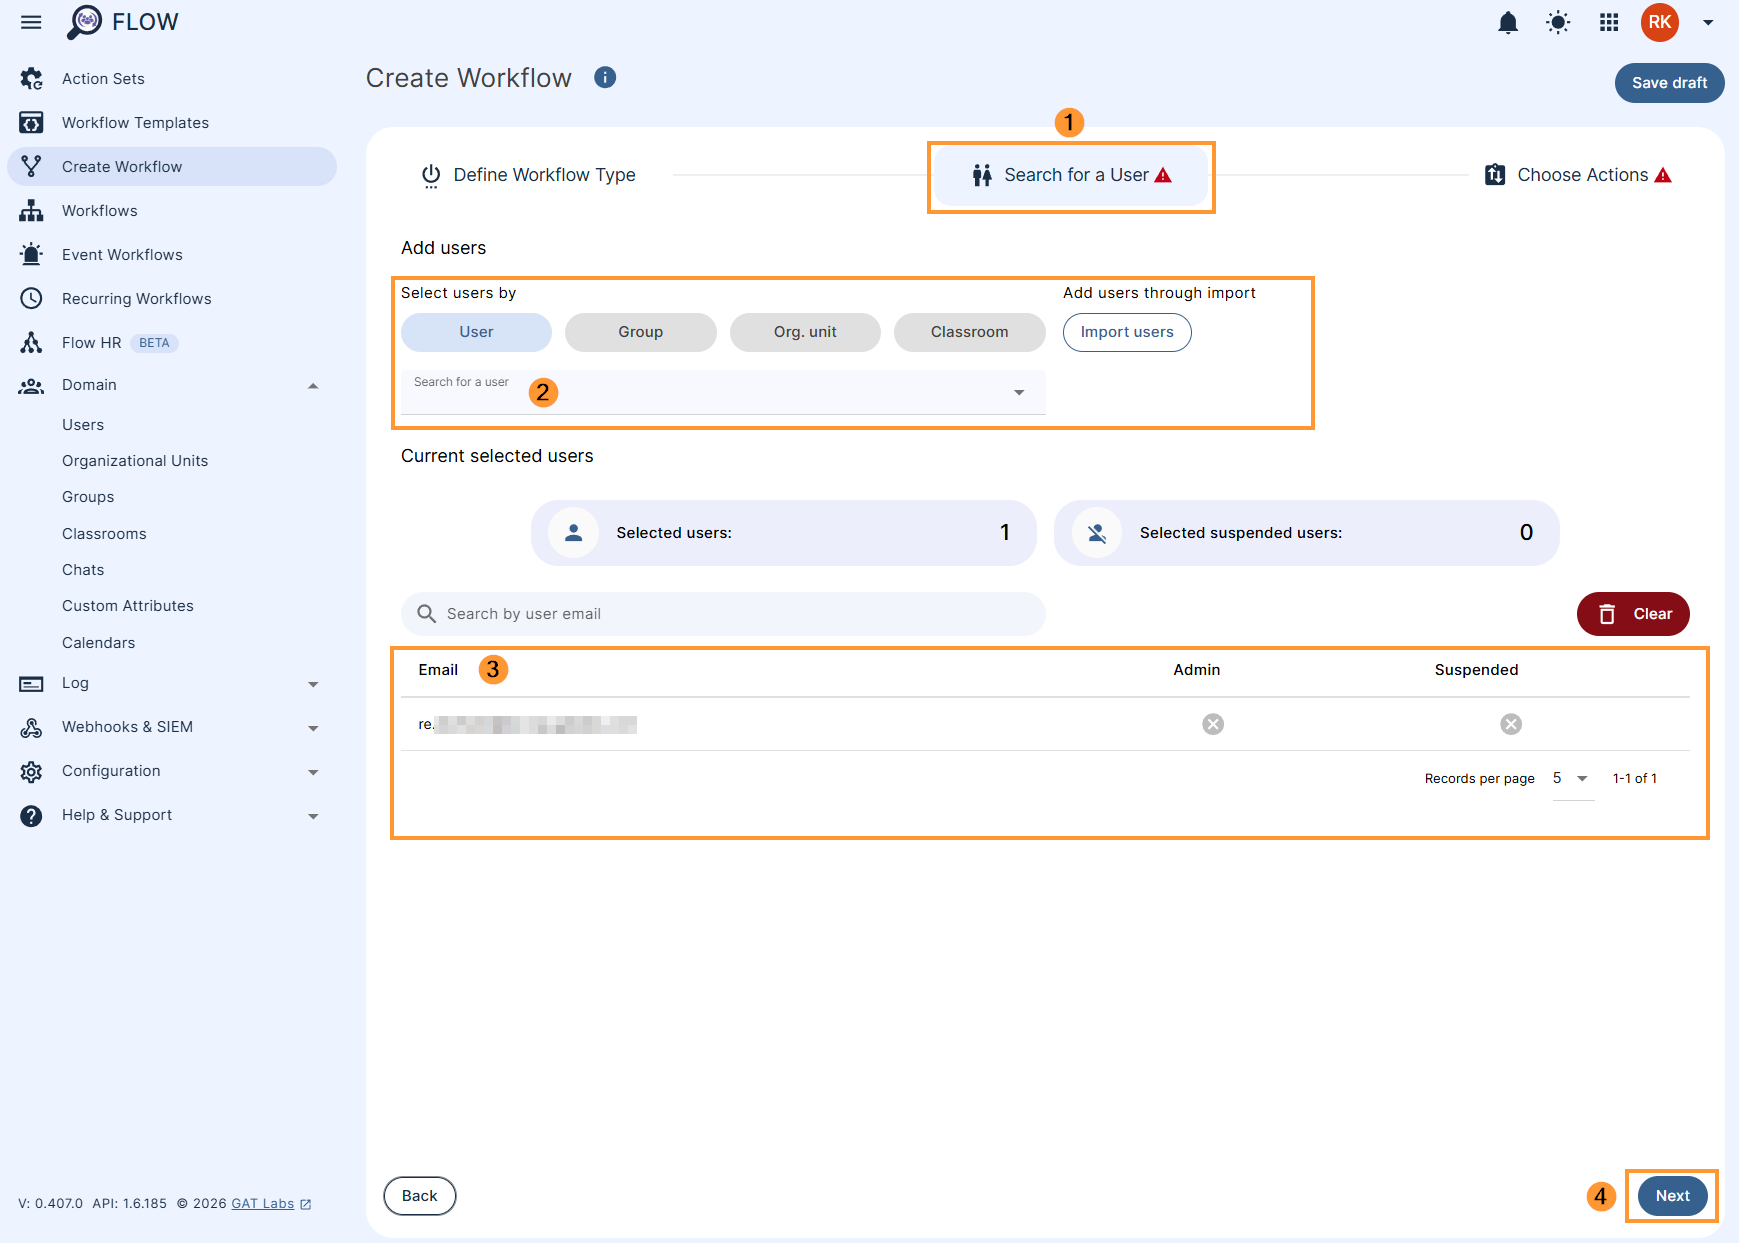Select users by Group
Screen dimensions: 1739x1243
click(640, 332)
